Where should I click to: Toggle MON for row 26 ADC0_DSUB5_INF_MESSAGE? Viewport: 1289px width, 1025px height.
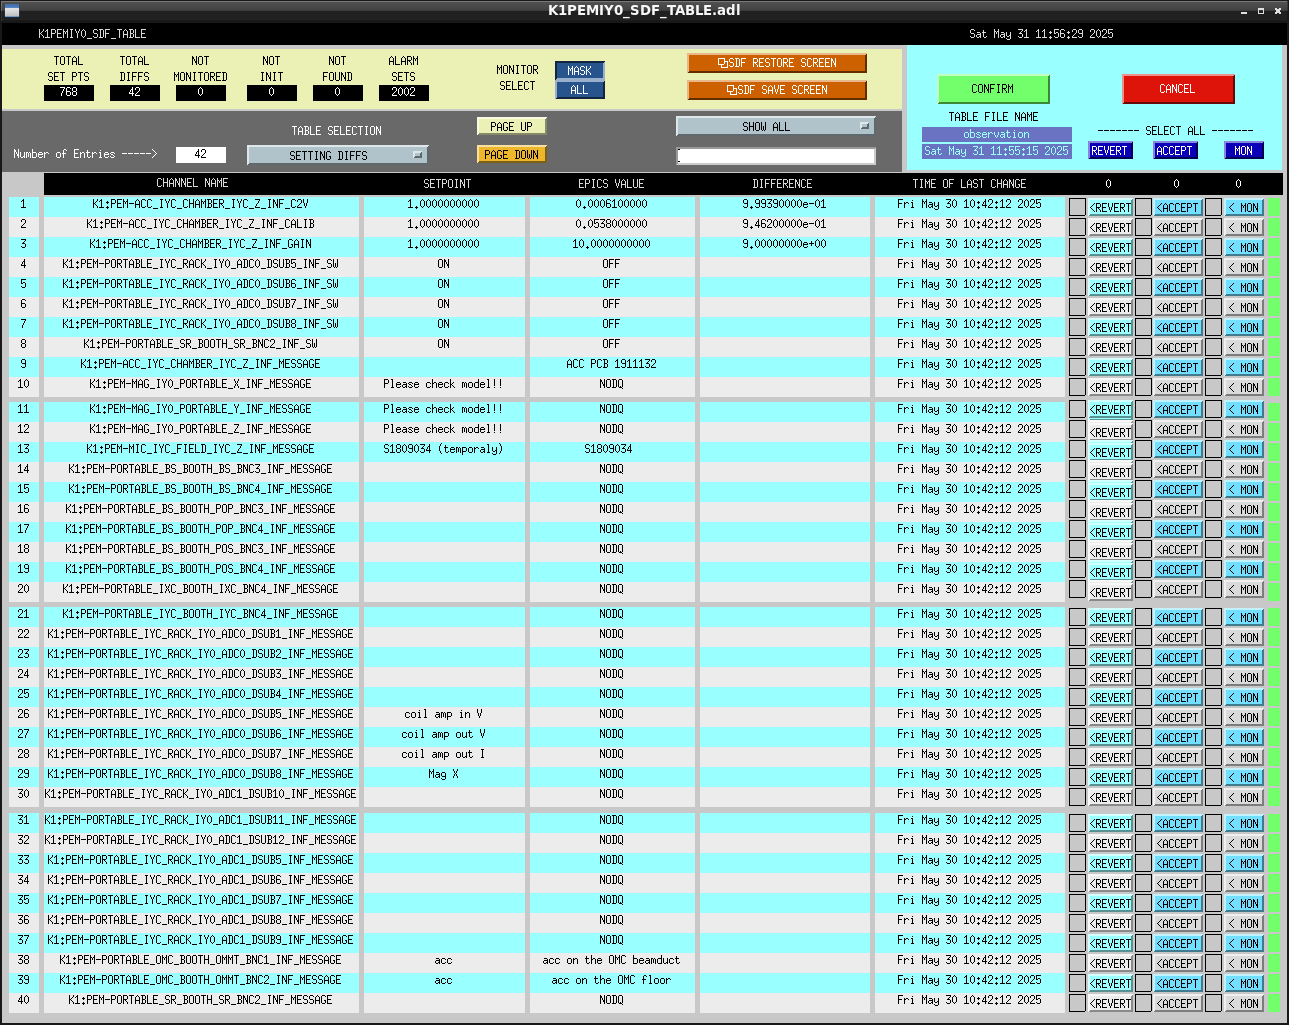click(x=1244, y=718)
